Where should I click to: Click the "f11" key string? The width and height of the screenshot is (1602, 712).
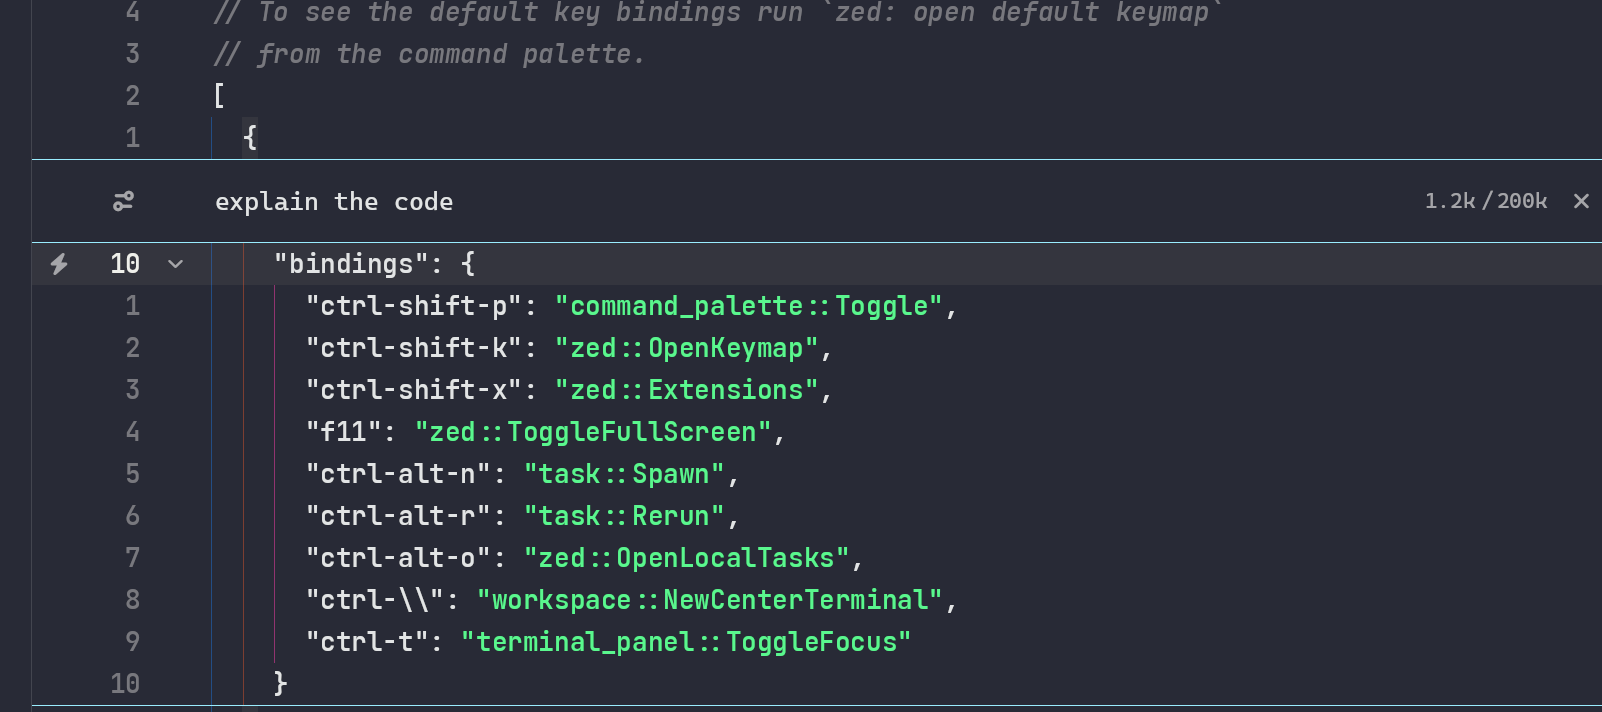pos(343,432)
